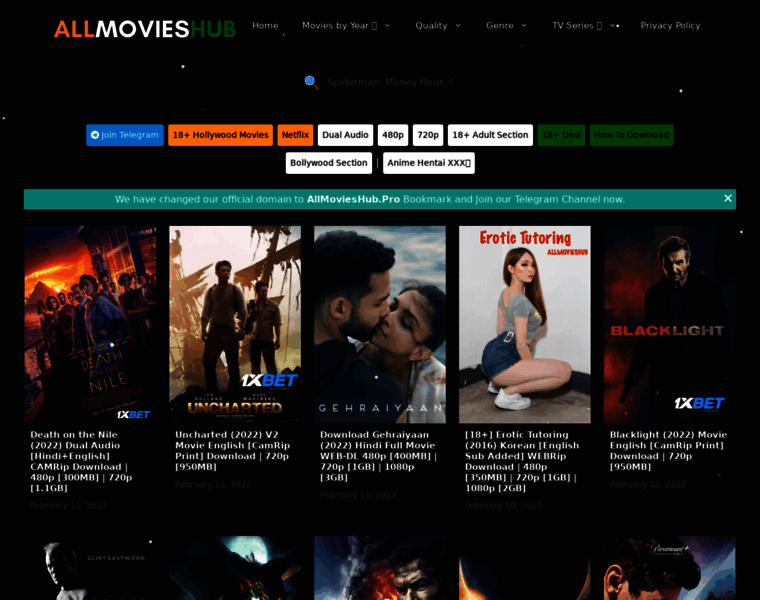Follow the AllMoviesHub.Pro link in banner

click(x=353, y=199)
